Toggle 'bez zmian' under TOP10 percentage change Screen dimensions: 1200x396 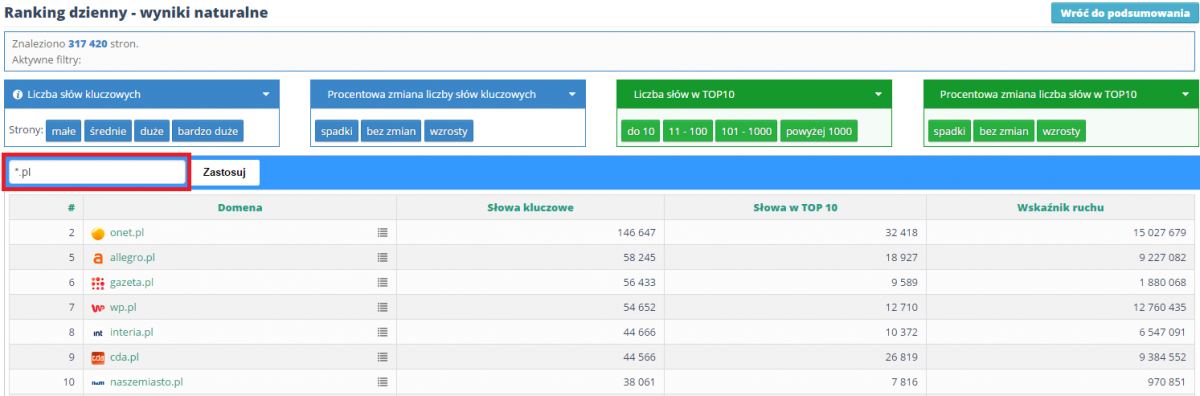(x=1003, y=131)
